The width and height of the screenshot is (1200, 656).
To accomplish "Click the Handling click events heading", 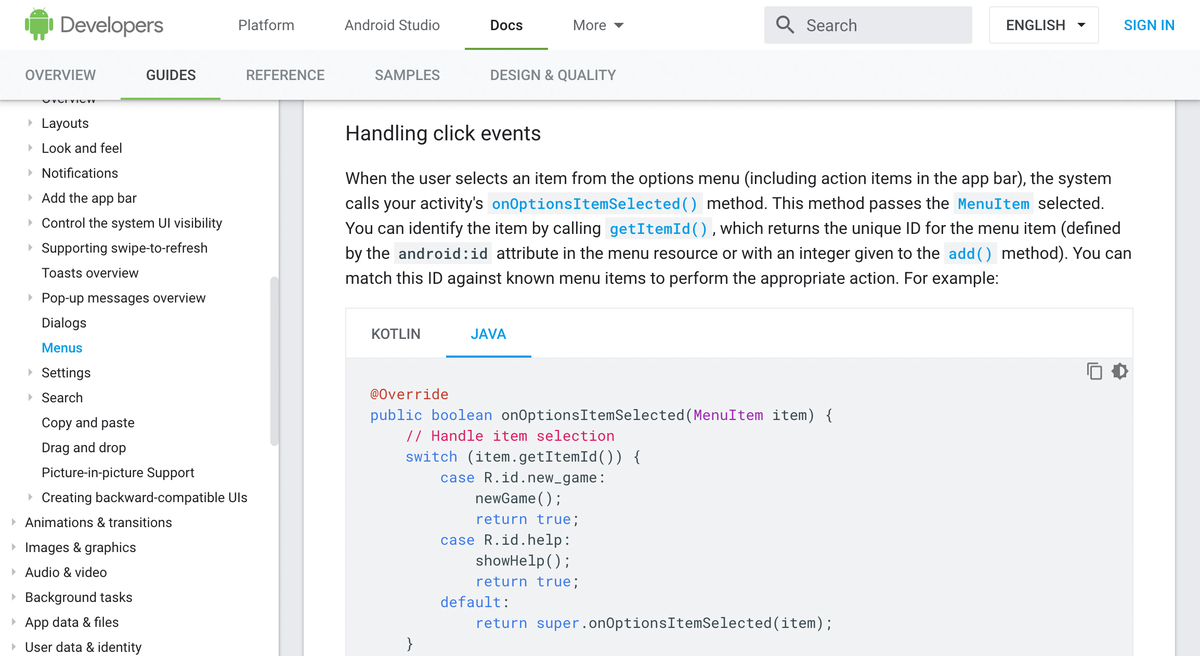I will point(443,134).
